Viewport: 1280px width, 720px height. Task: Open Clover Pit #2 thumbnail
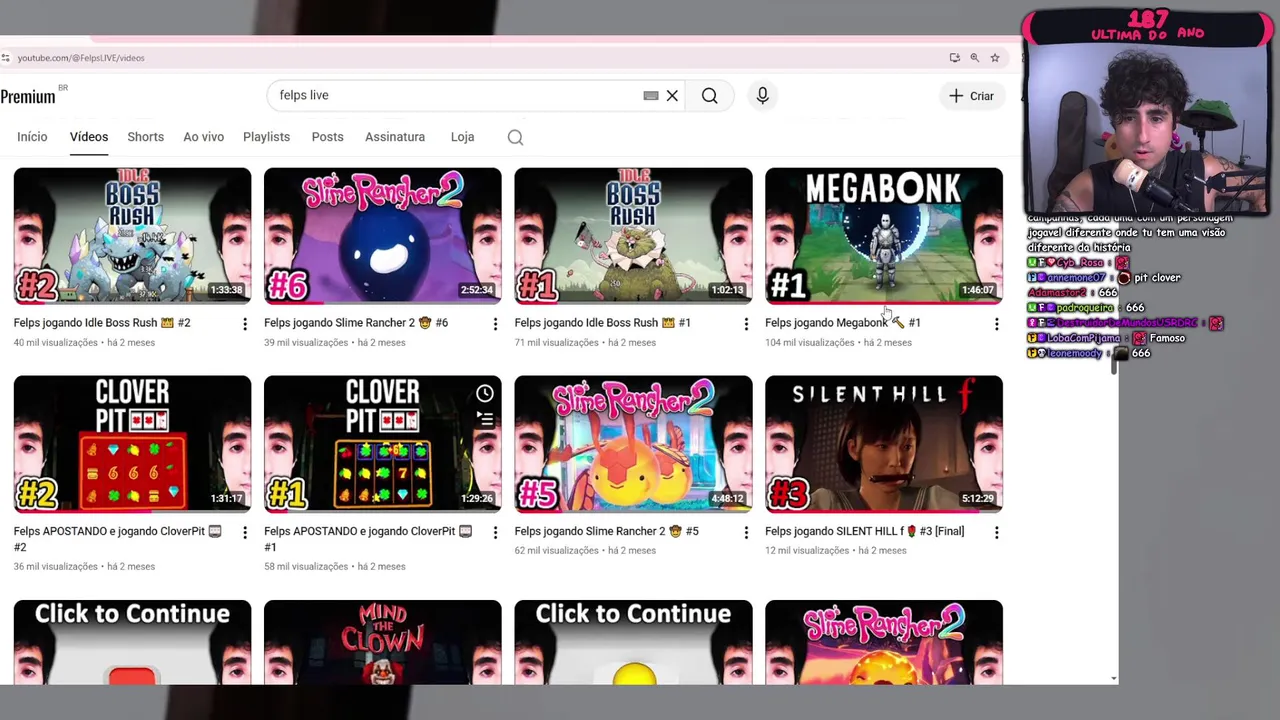132,444
